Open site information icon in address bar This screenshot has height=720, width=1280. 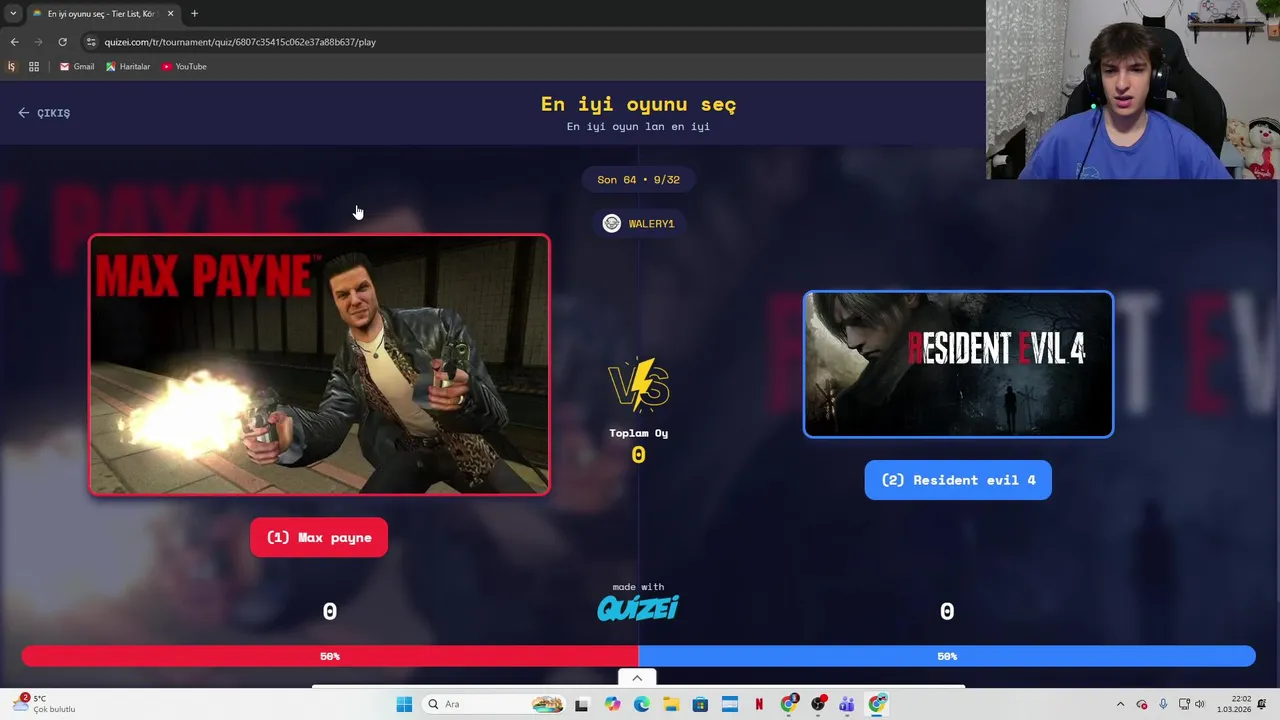coord(91,42)
